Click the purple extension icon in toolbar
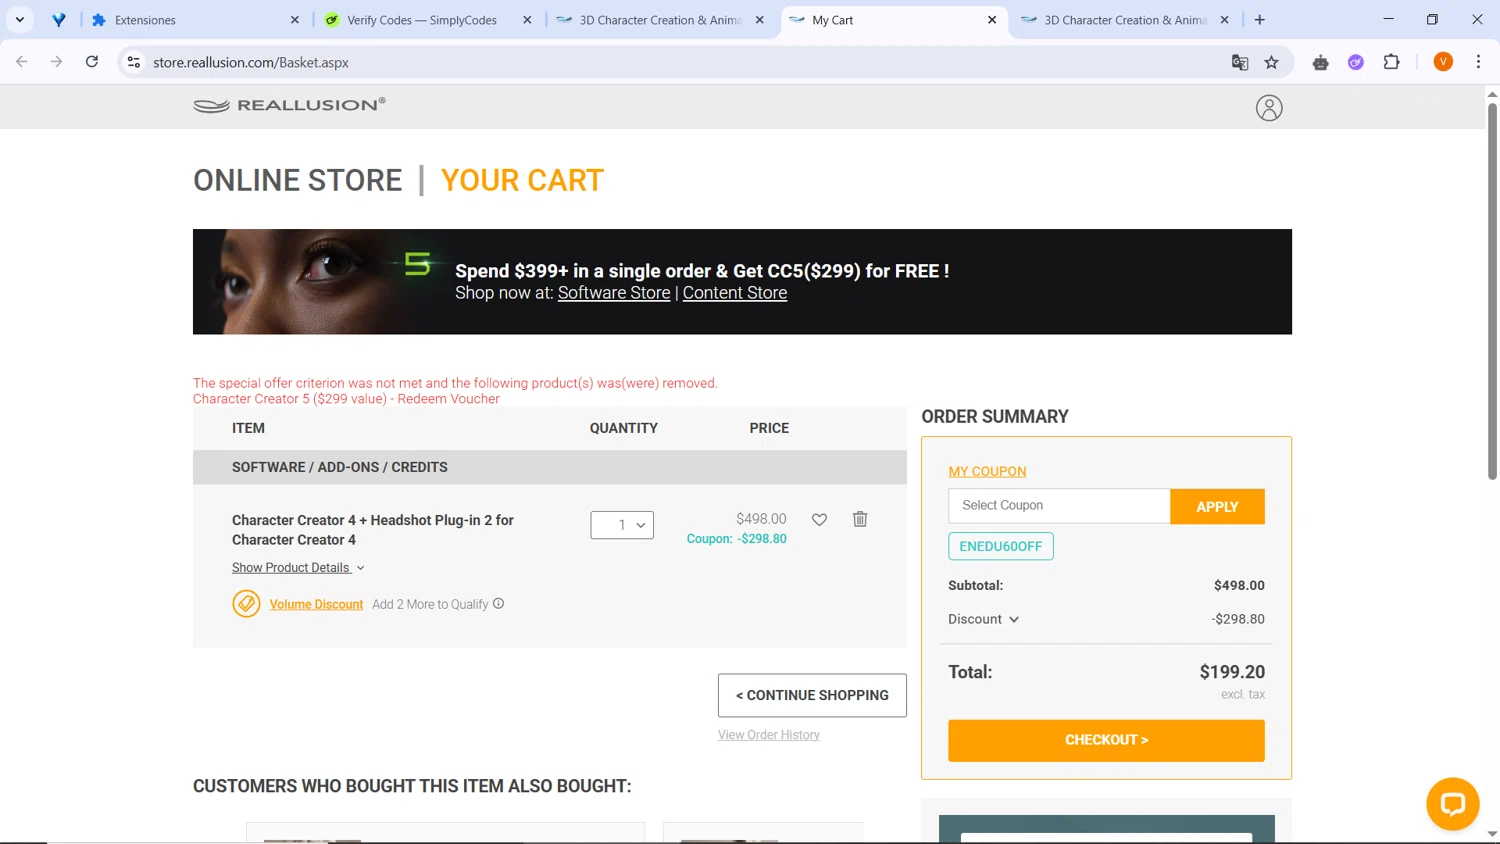This screenshot has height=844, width=1500. coord(1356,62)
